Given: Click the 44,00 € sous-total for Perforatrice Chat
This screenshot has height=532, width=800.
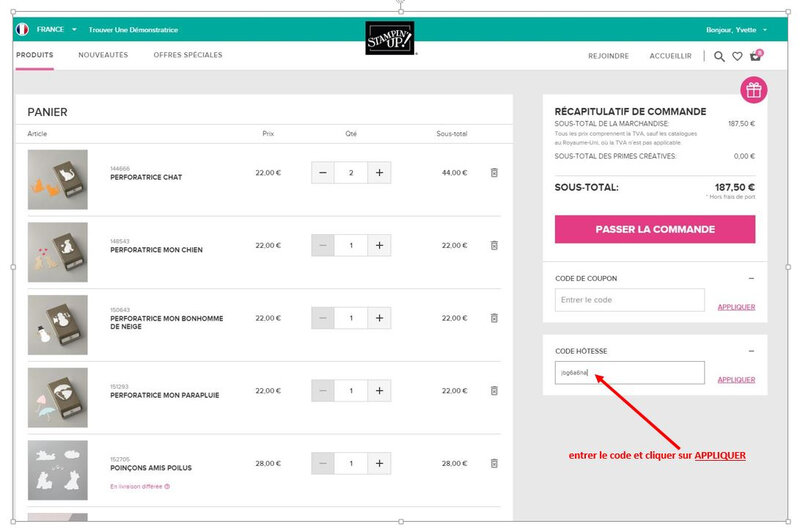Looking at the screenshot, I should click(x=454, y=173).
